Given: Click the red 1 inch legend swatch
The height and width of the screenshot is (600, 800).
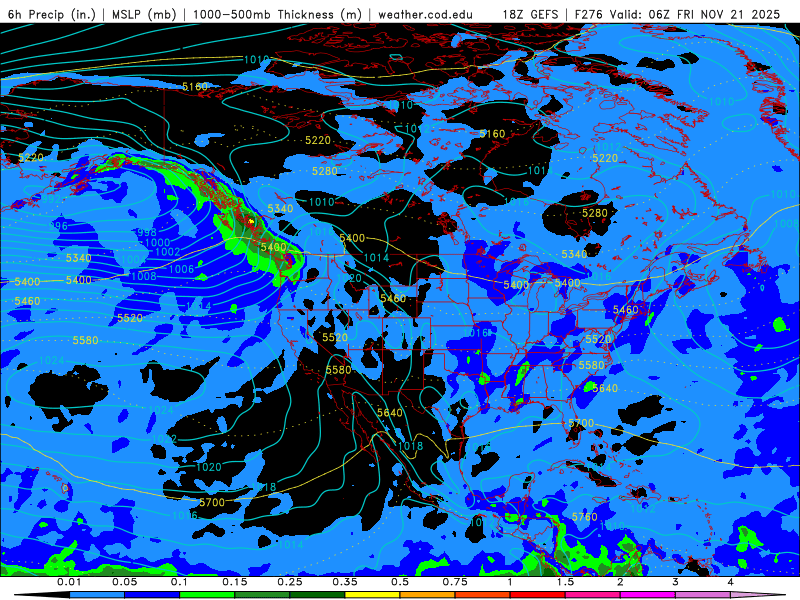Looking at the screenshot, I should click(538, 595).
